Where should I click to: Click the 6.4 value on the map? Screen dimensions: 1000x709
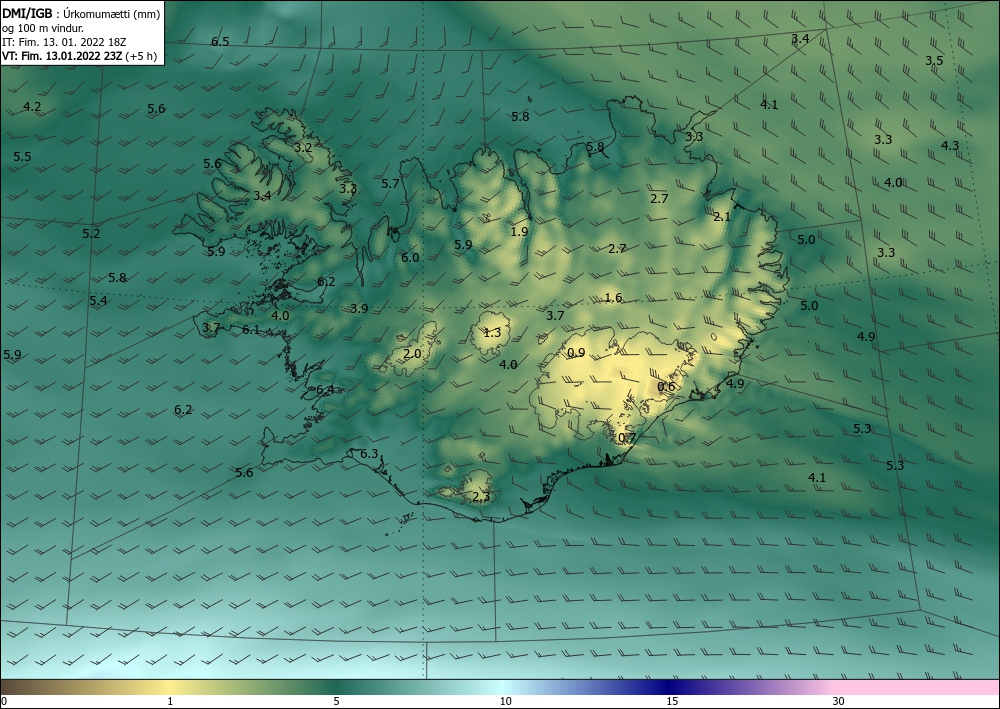pos(325,390)
